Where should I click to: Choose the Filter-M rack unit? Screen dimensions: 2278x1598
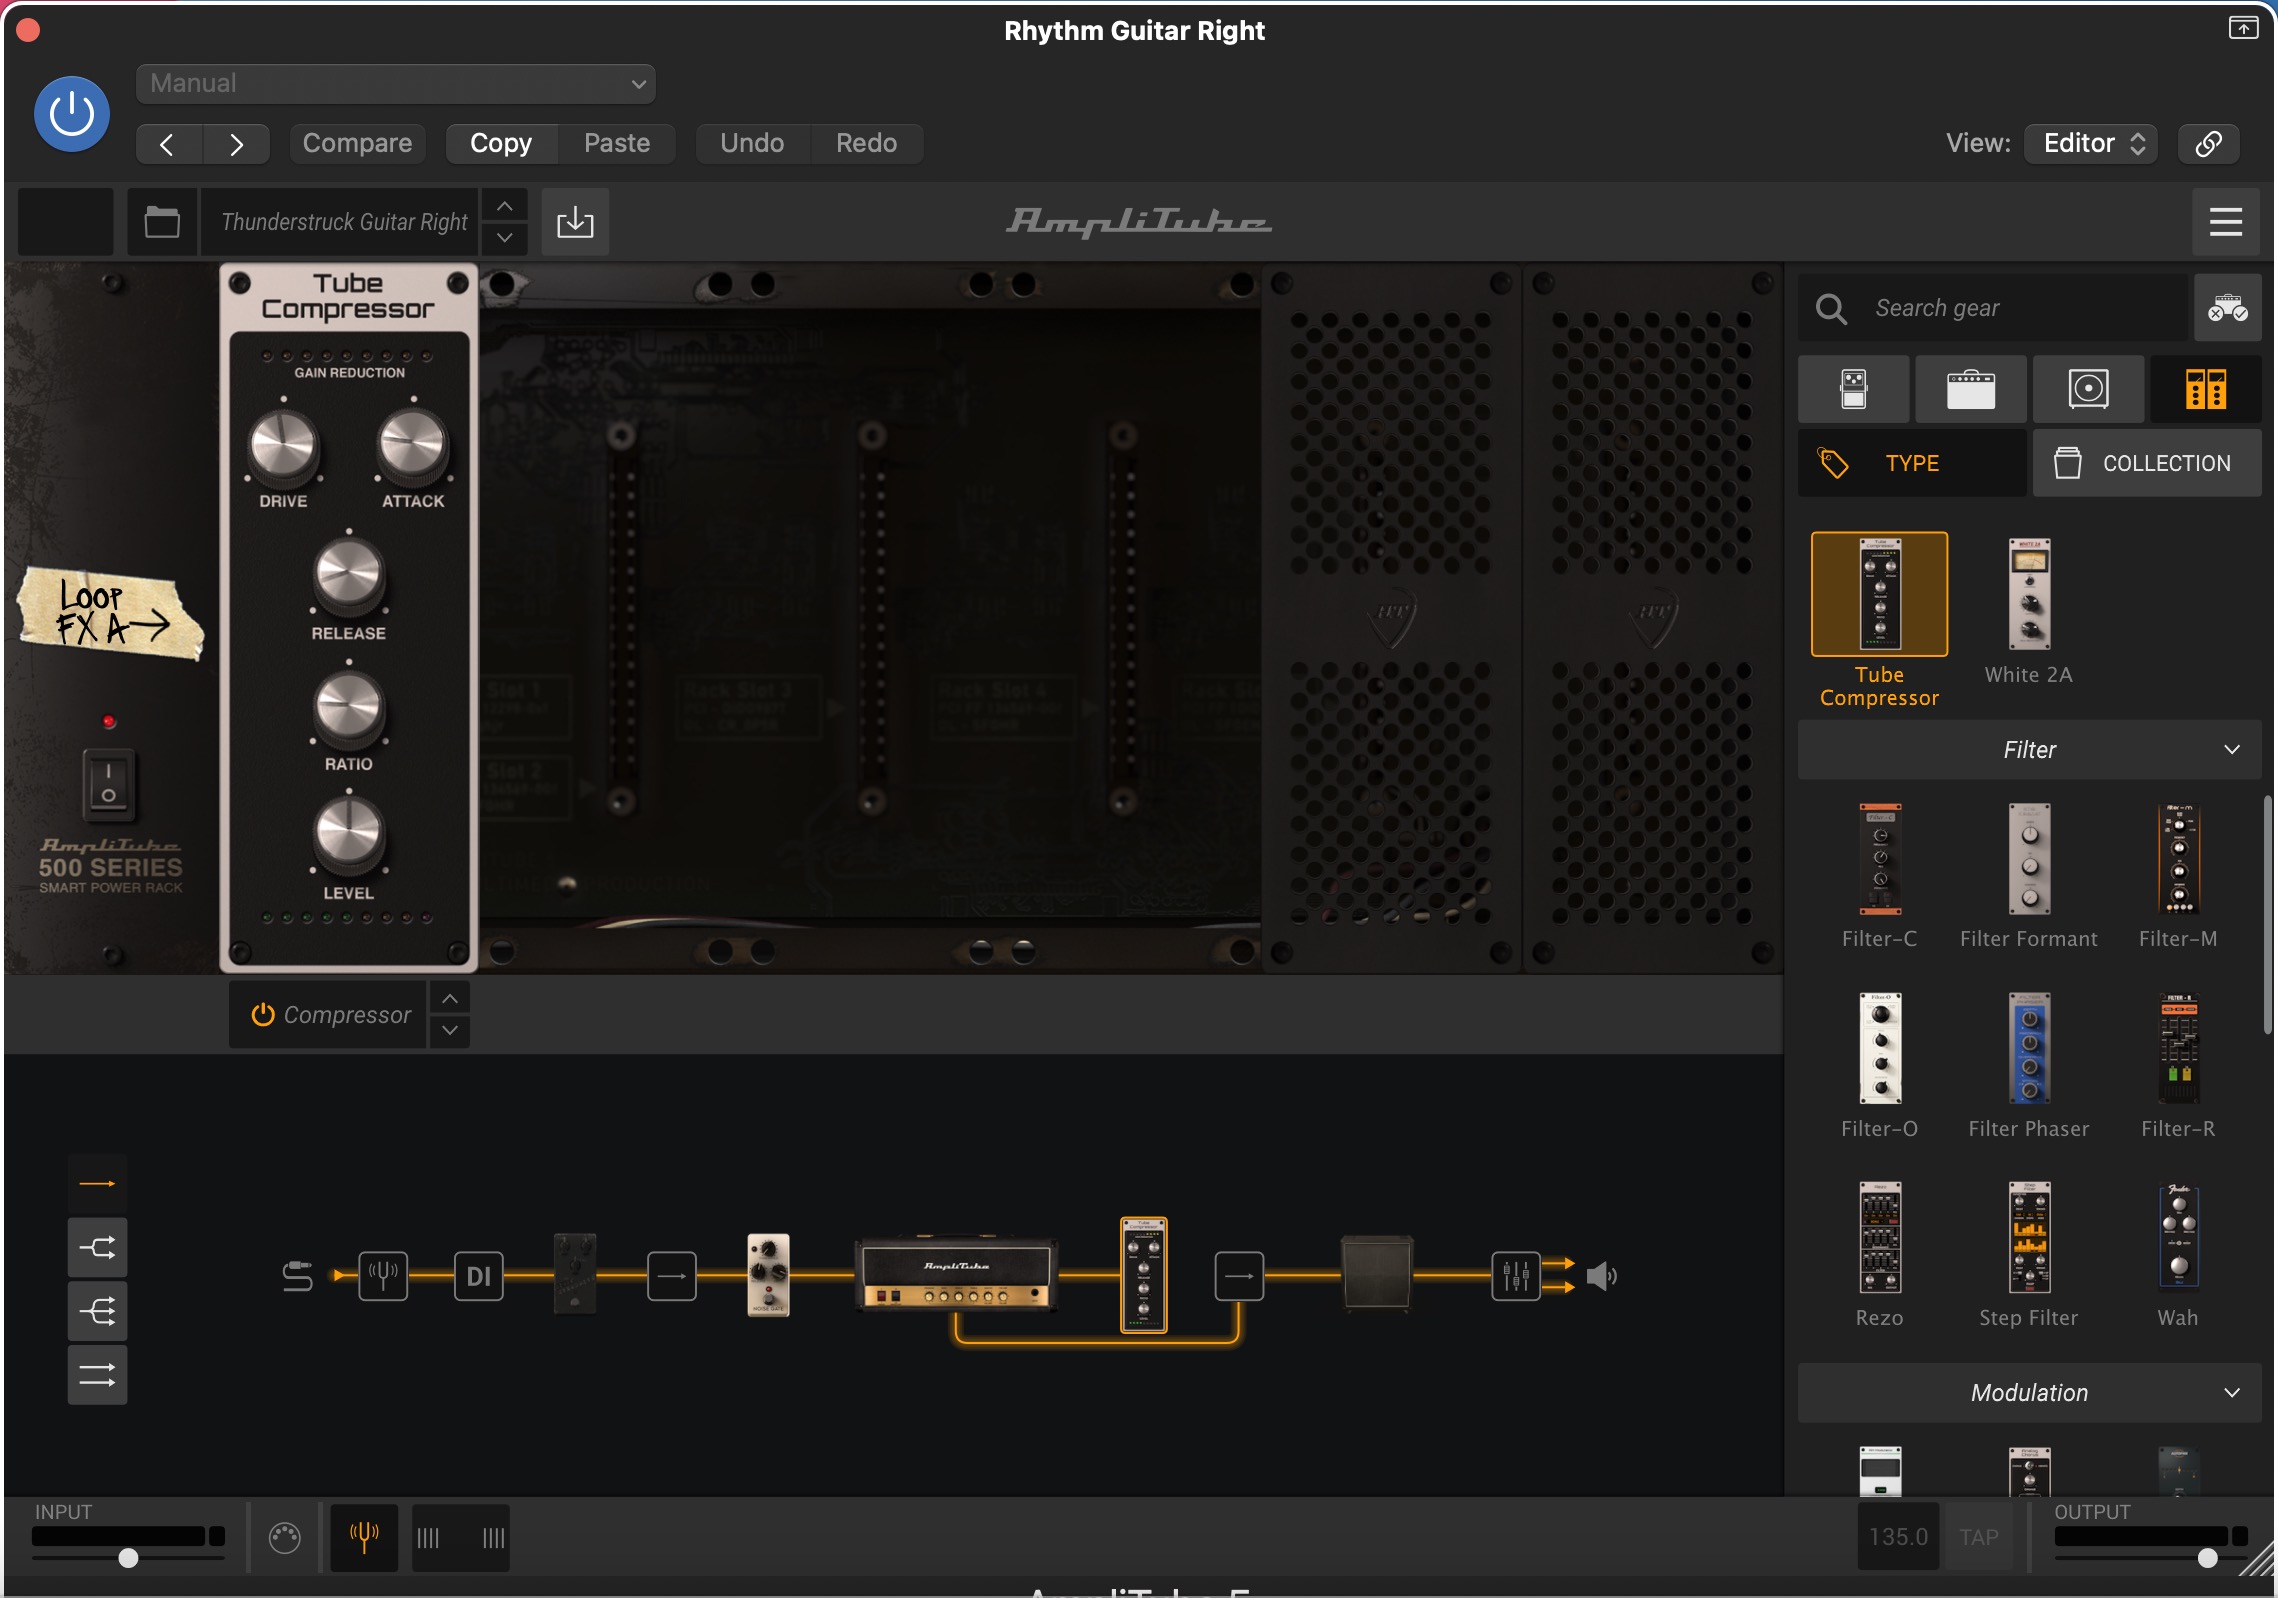pos(2179,860)
